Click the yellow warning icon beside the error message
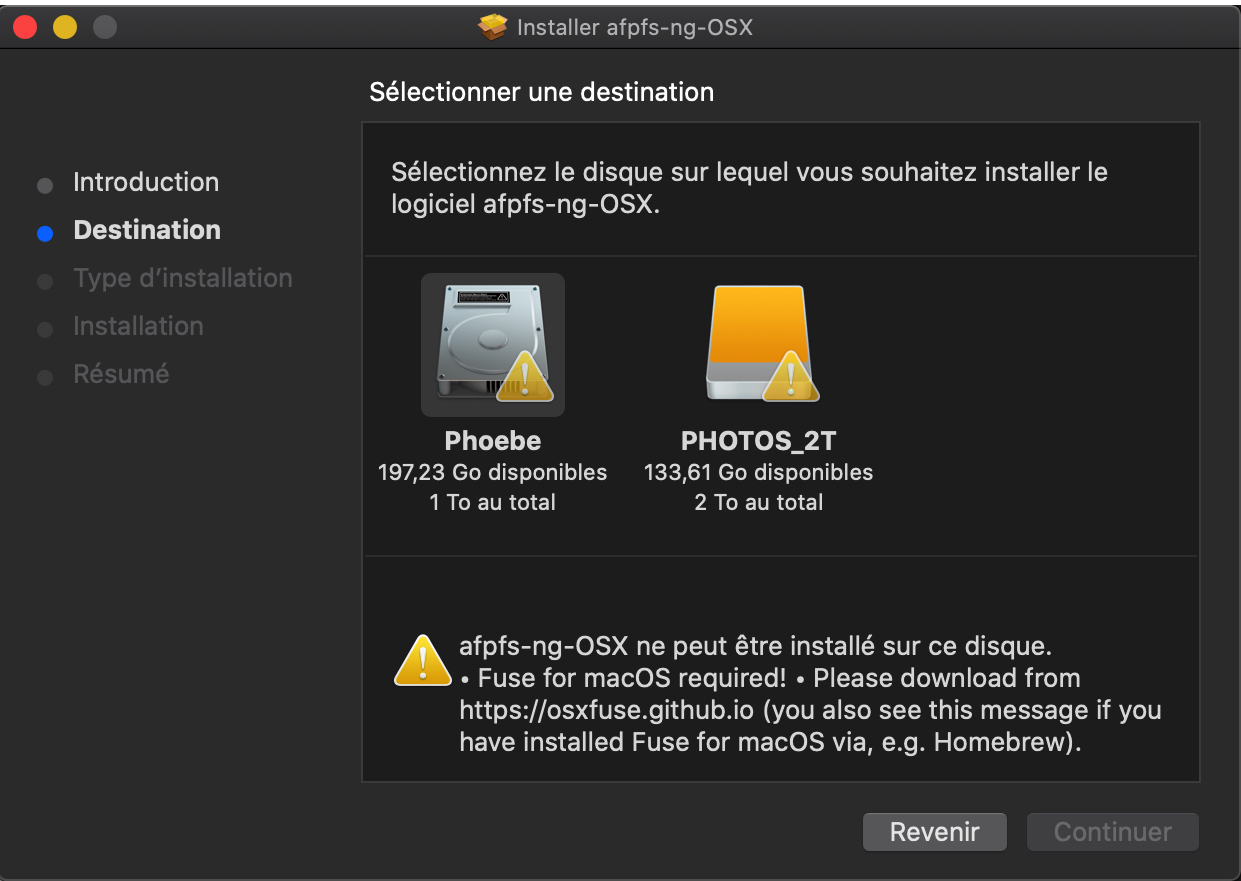 [423, 660]
